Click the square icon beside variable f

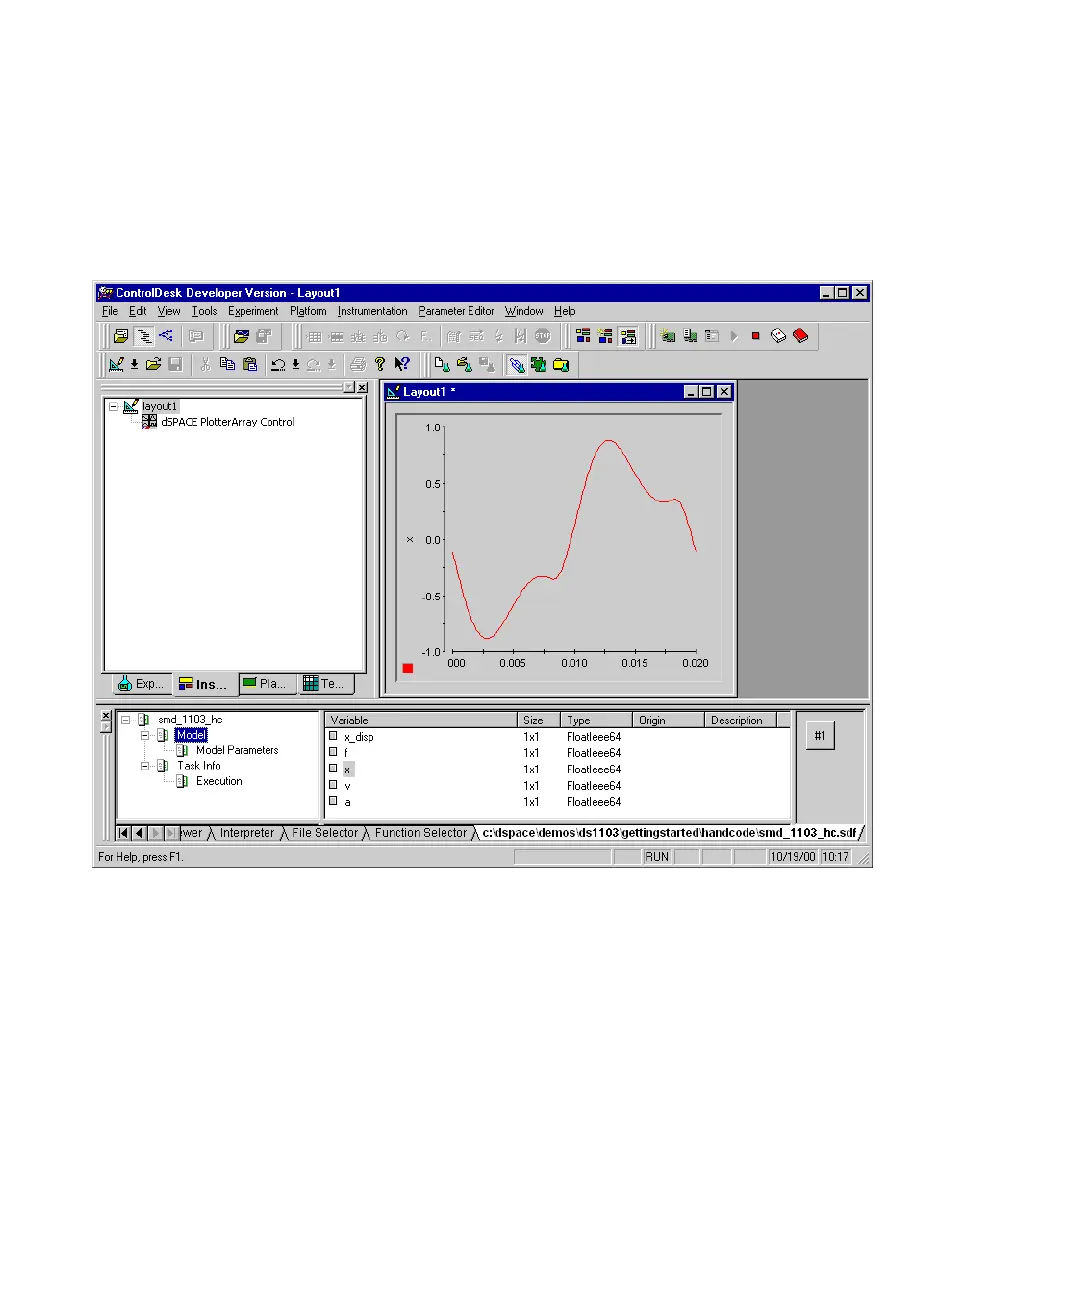[333, 752]
